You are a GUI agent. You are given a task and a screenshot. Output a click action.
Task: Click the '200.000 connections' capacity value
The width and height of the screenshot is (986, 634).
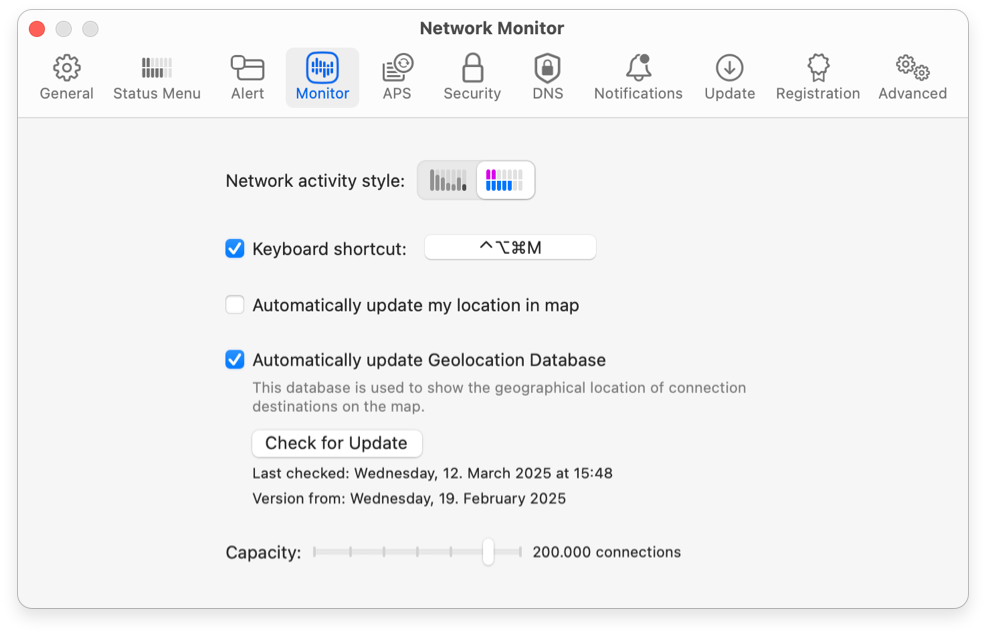click(x=607, y=552)
